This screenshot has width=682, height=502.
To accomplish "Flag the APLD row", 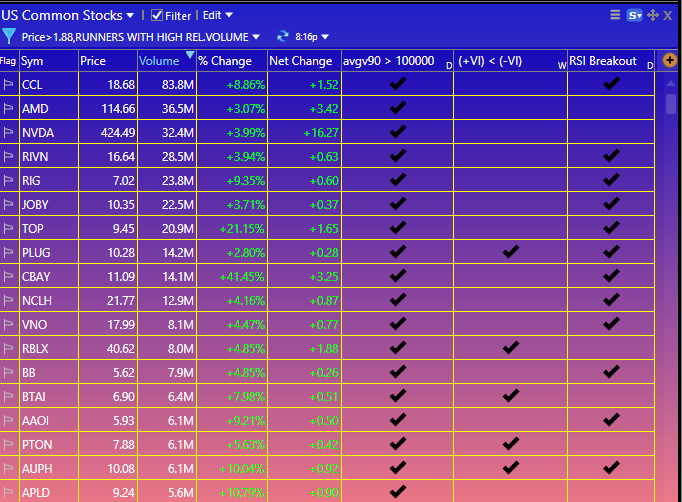I will pyautogui.click(x=8, y=492).
